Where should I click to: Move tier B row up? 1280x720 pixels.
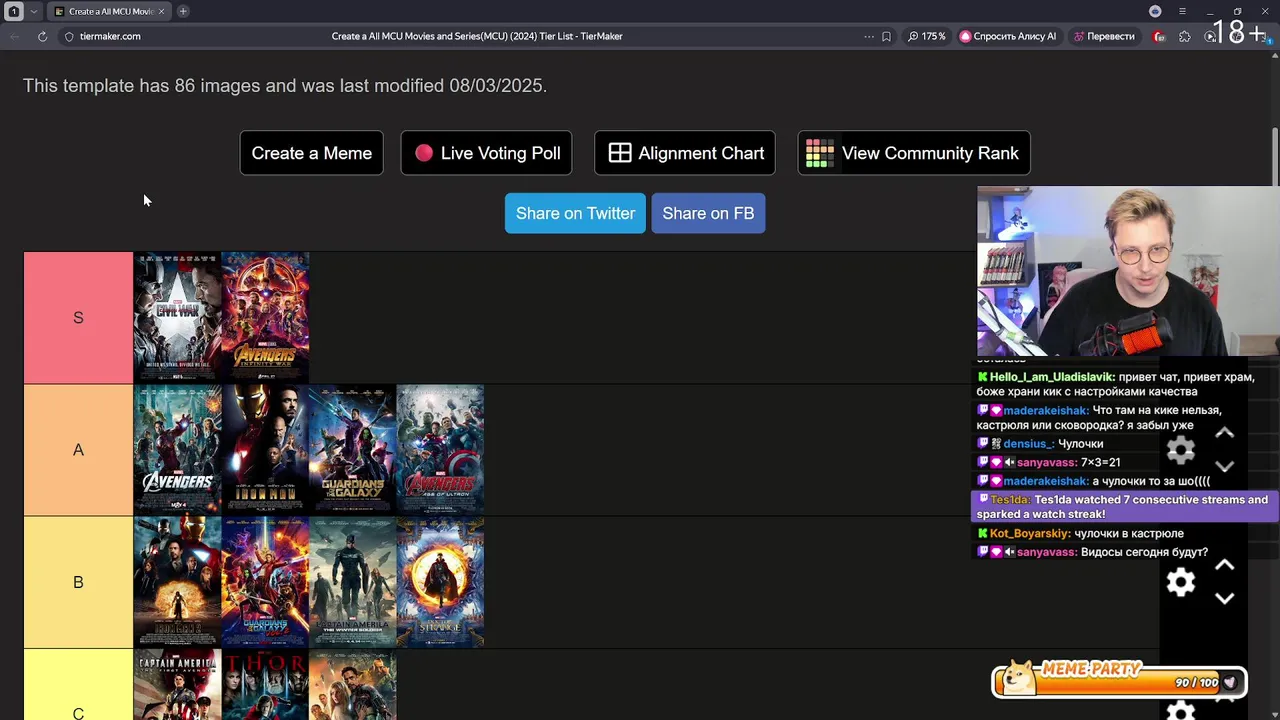(1225, 565)
